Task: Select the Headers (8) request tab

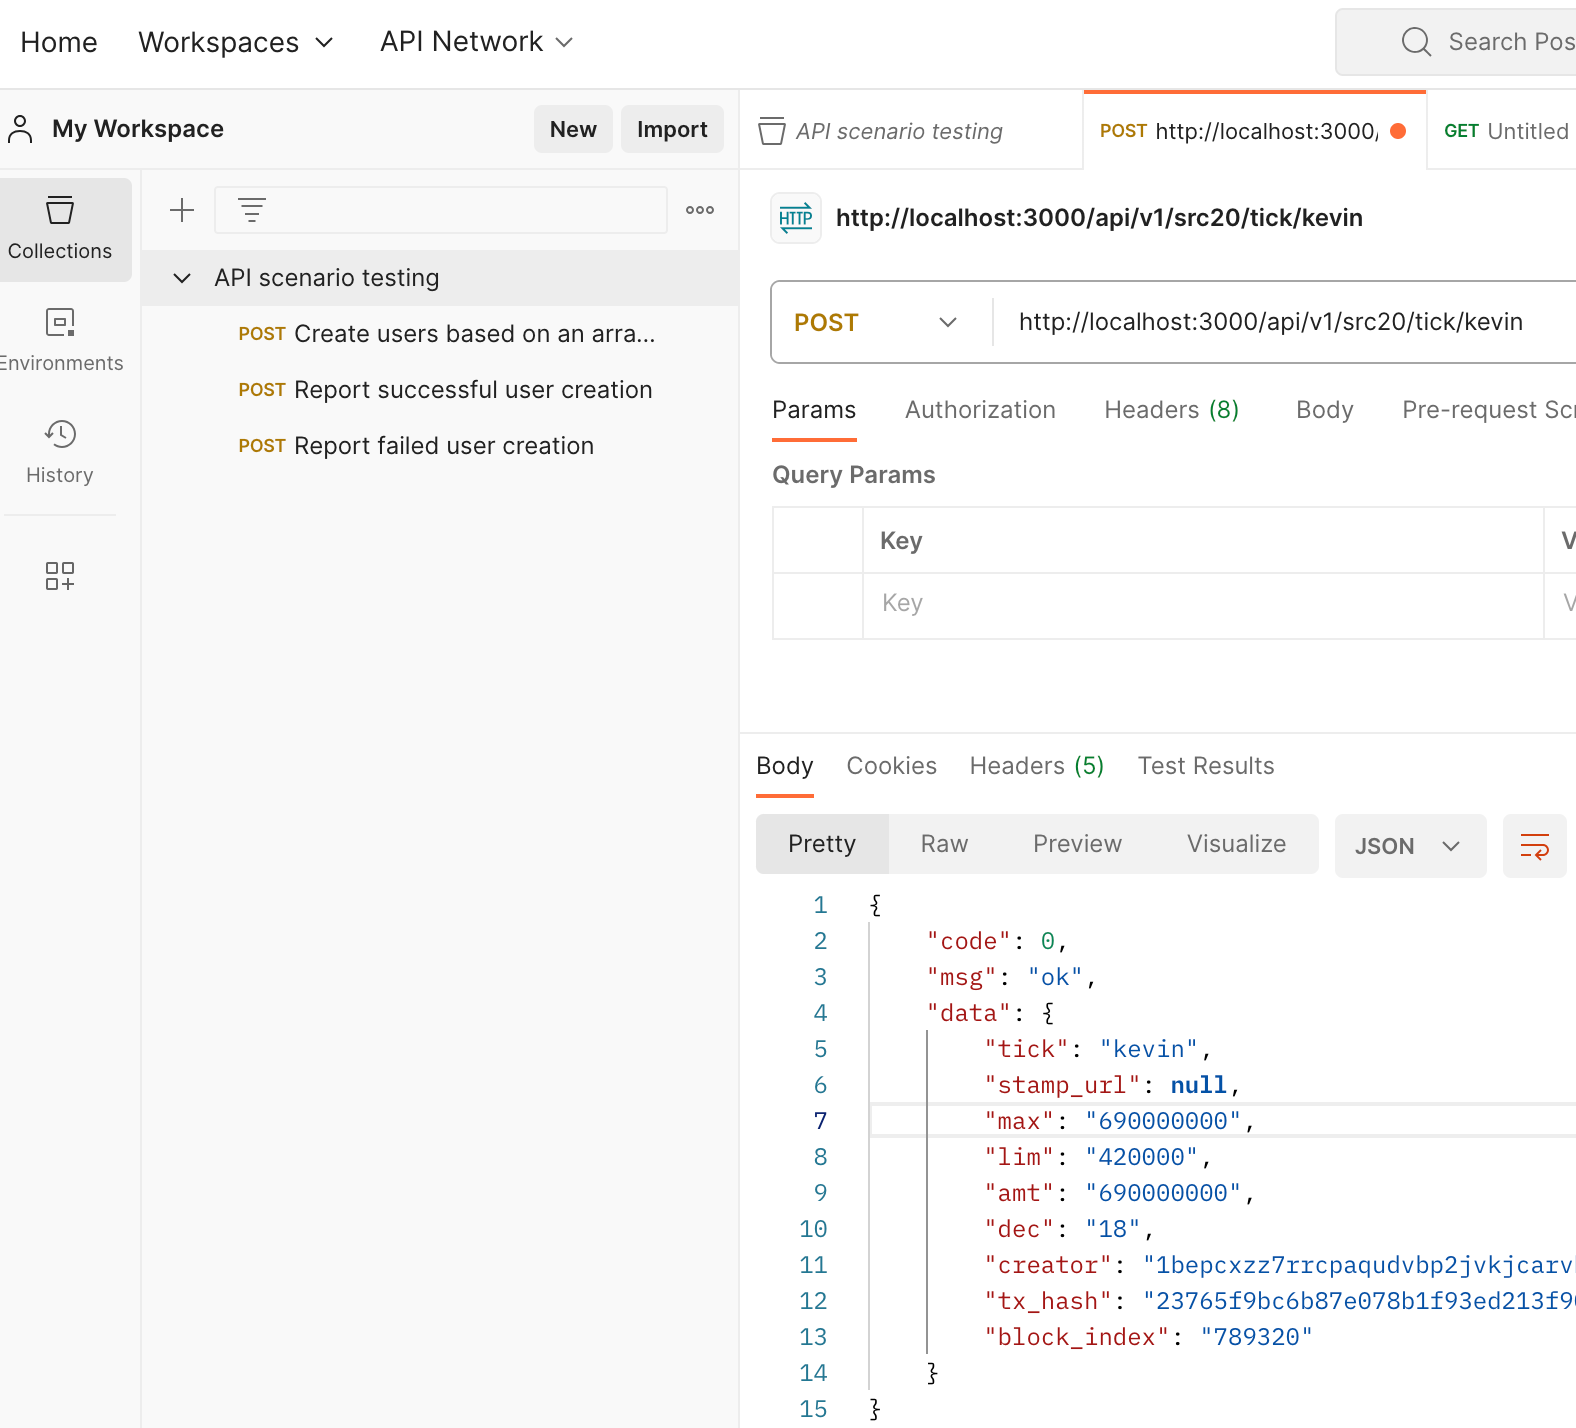Action: coord(1171,410)
